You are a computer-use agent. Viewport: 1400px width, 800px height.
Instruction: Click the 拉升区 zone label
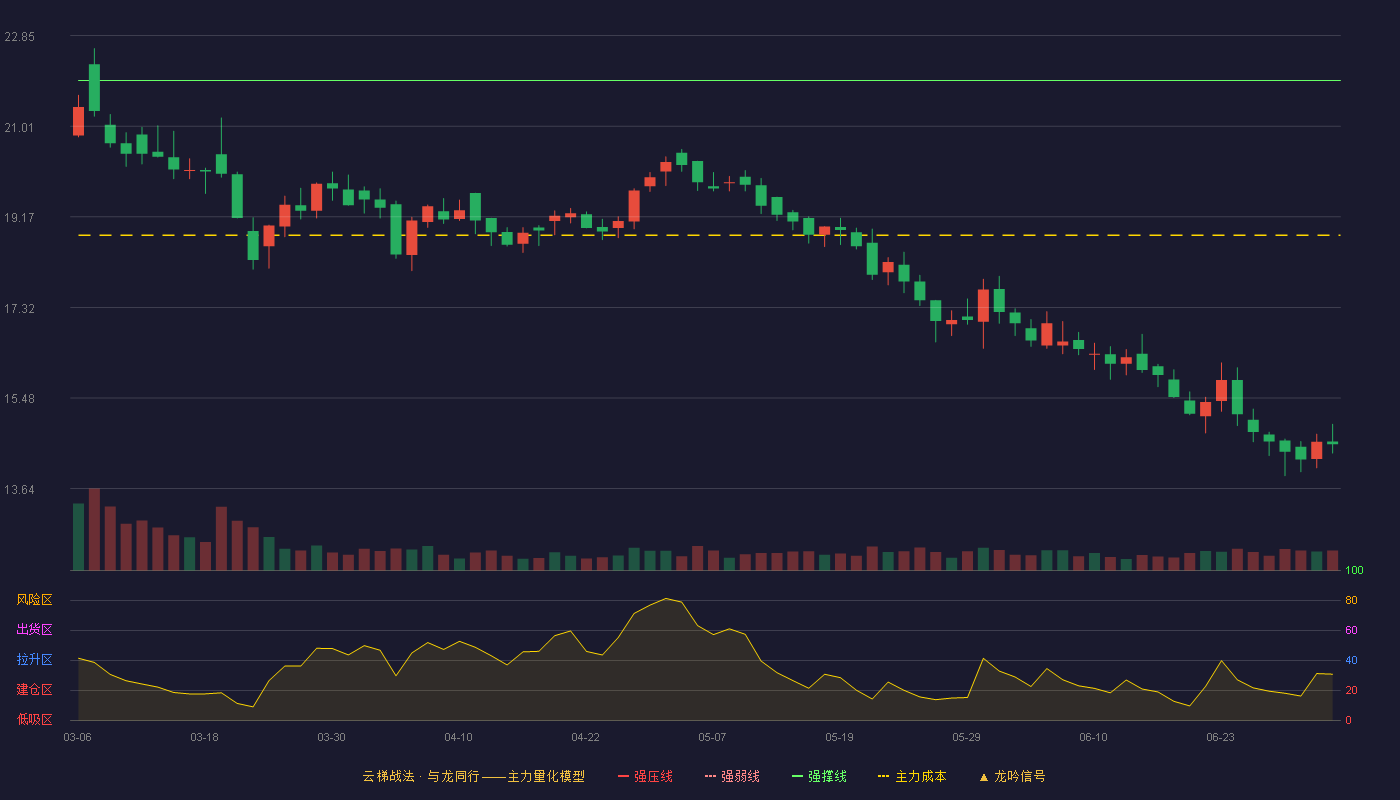coord(34,660)
